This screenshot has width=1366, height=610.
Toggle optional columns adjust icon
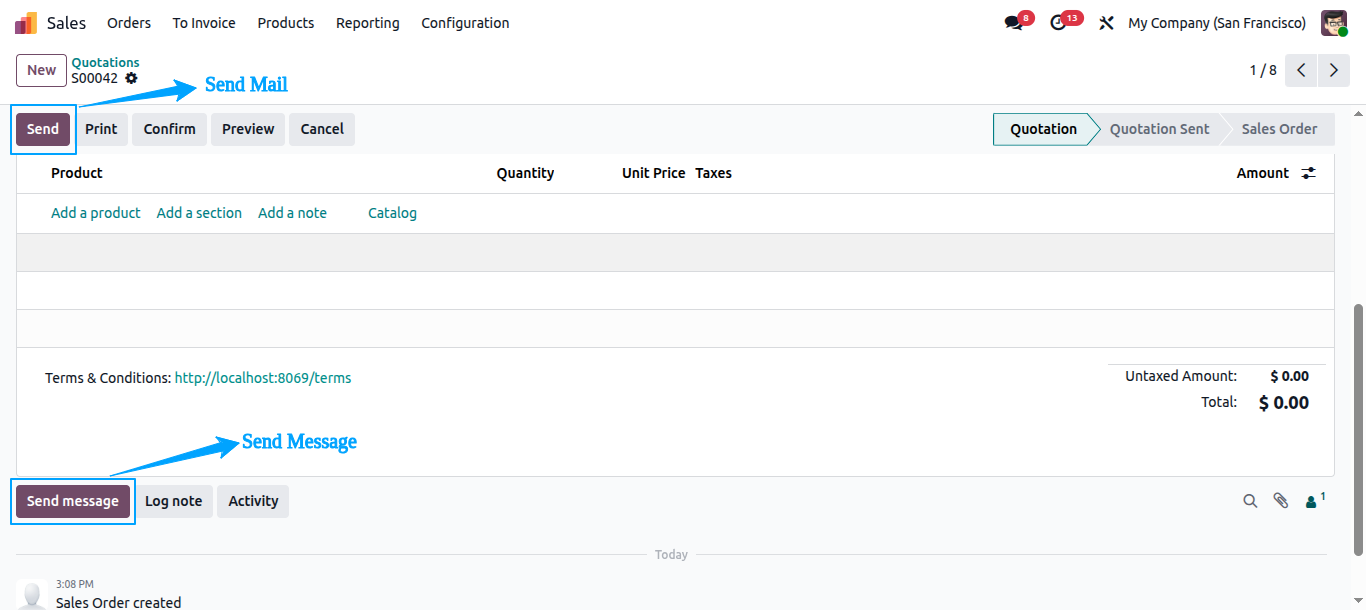[x=1308, y=173]
